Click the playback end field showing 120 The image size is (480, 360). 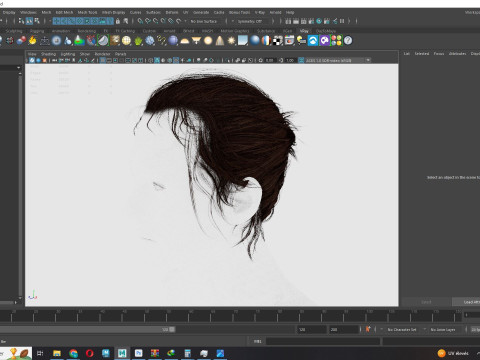point(312,329)
